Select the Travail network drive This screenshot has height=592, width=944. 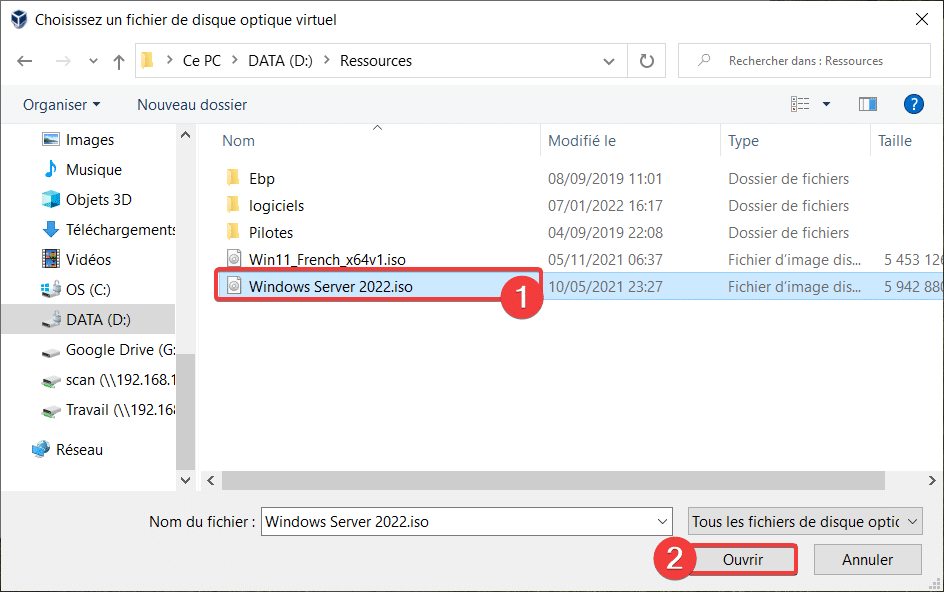pos(120,410)
